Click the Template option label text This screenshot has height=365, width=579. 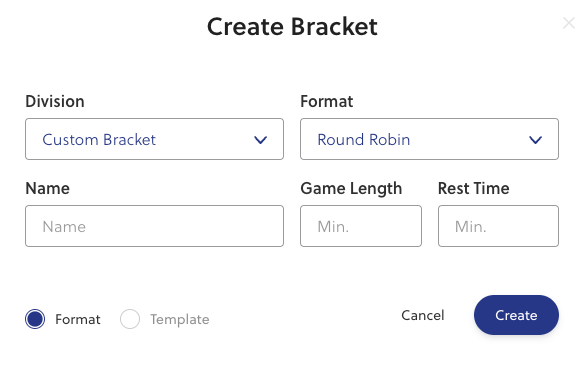click(x=180, y=319)
